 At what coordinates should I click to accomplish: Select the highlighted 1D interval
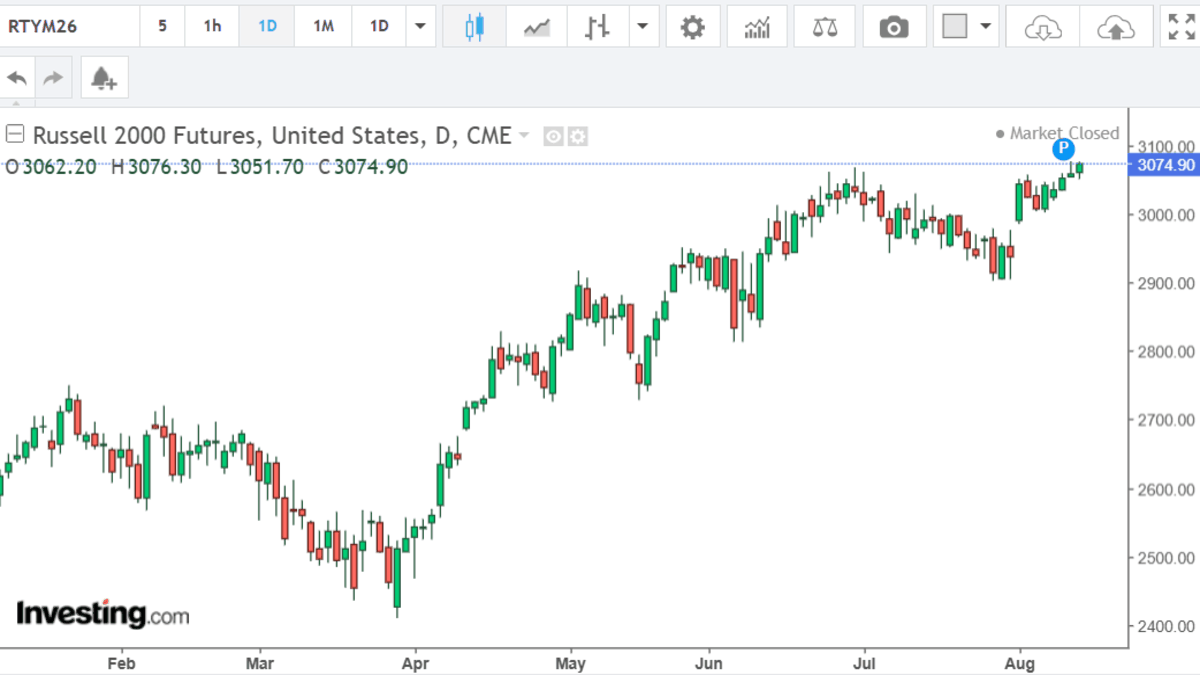(267, 27)
